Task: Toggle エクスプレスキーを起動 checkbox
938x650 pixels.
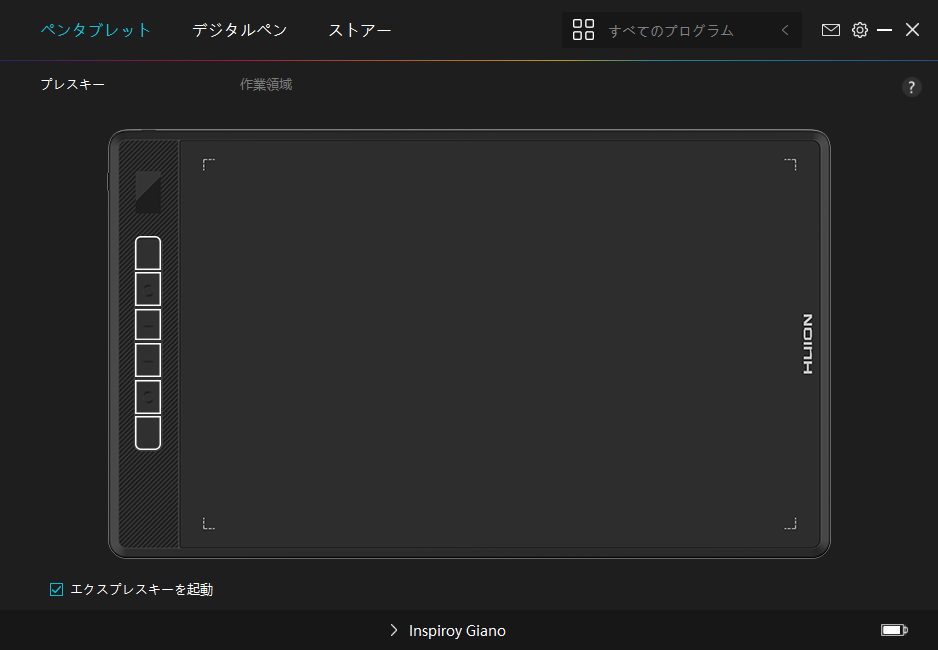Action: tap(56, 590)
